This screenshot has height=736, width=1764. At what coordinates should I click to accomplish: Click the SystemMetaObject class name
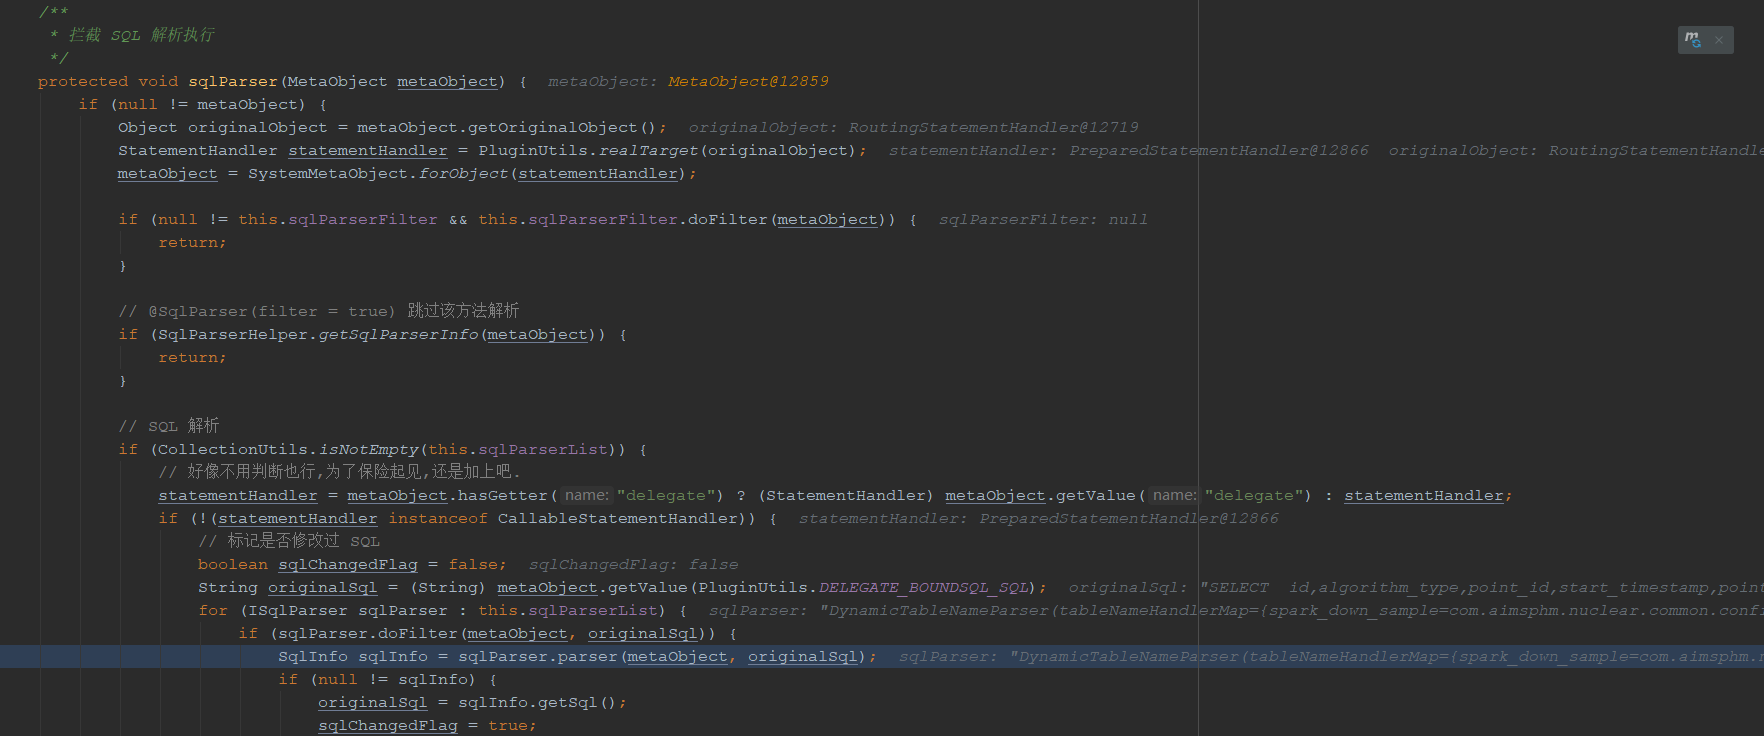328,174
